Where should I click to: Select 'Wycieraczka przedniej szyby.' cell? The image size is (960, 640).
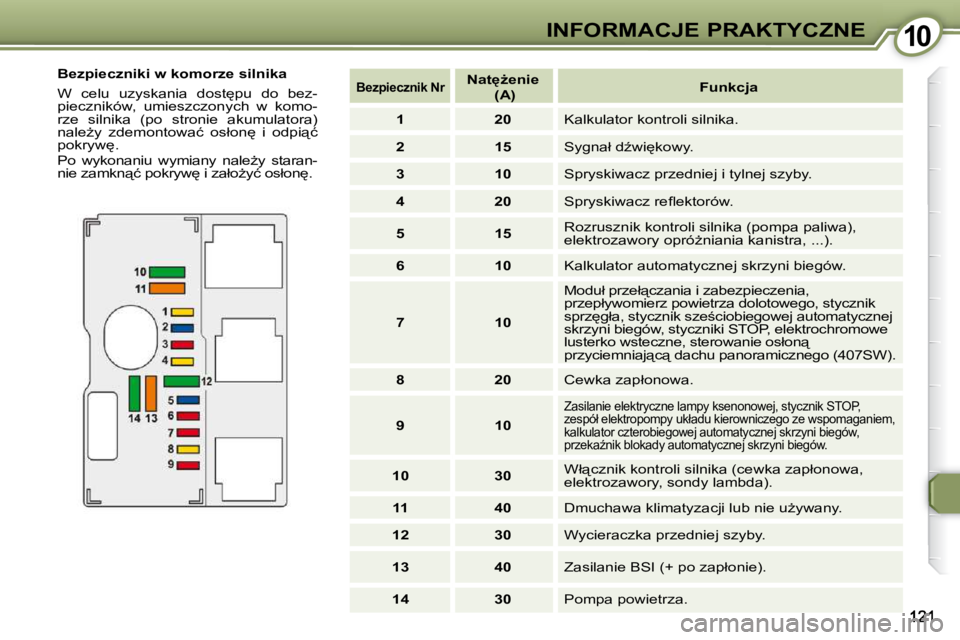coord(730,535)
